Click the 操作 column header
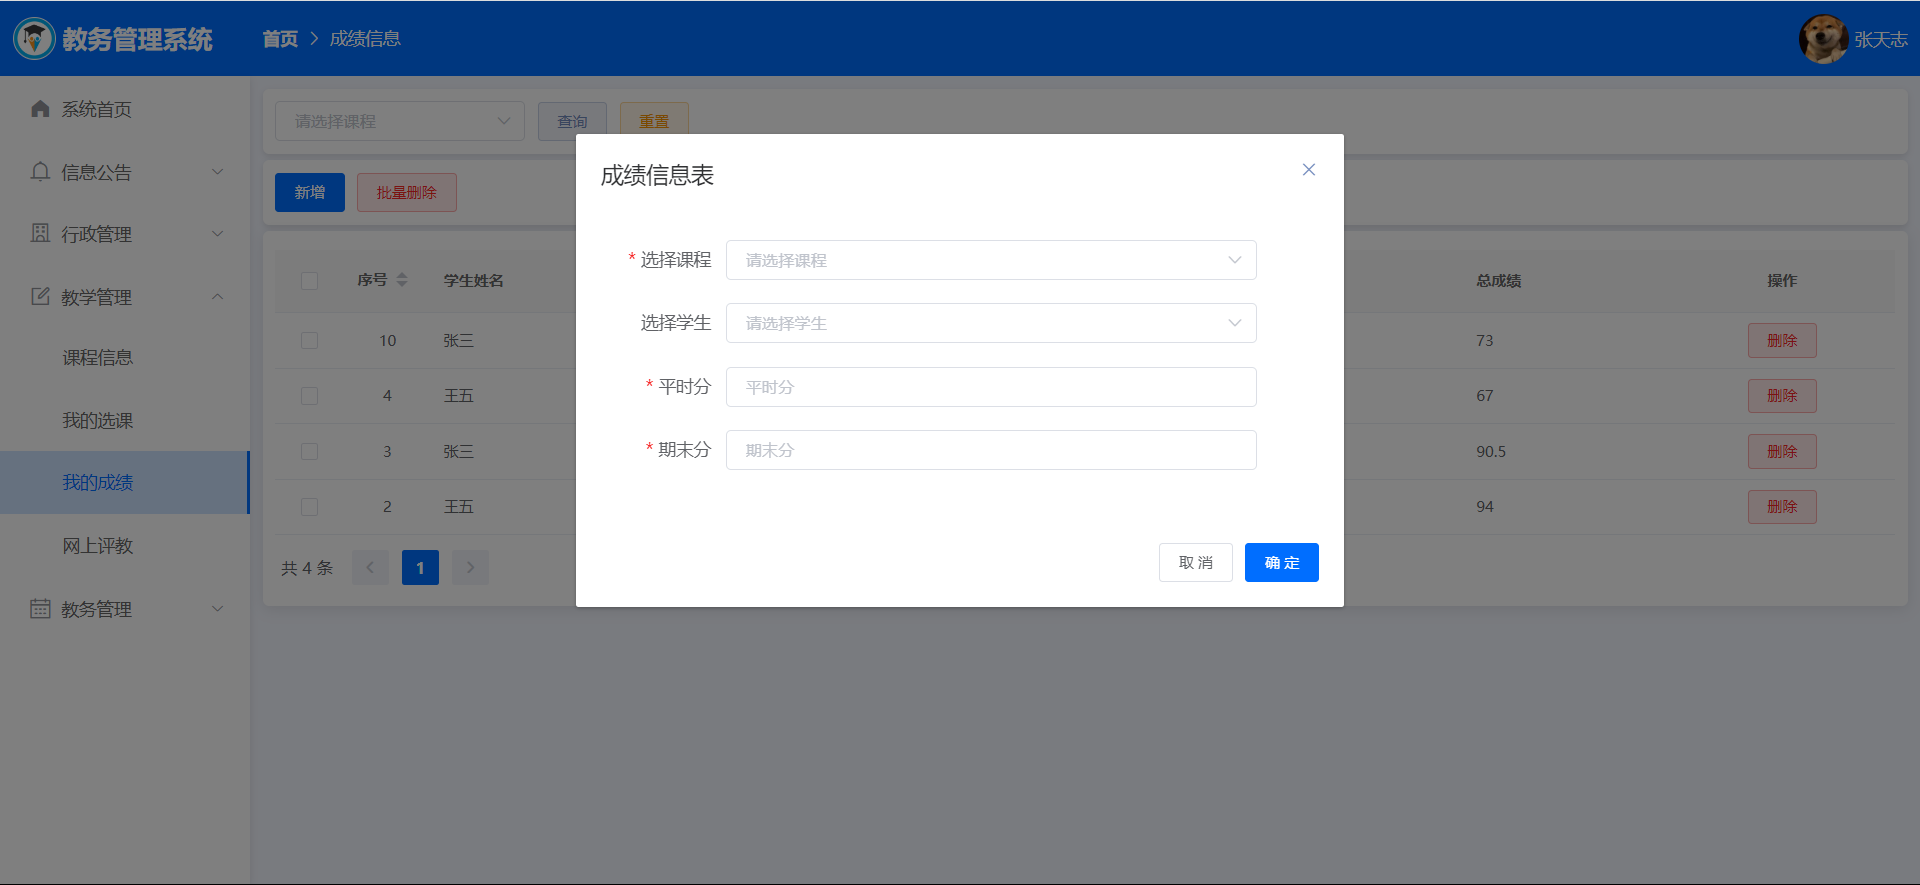 (1782, 281)
